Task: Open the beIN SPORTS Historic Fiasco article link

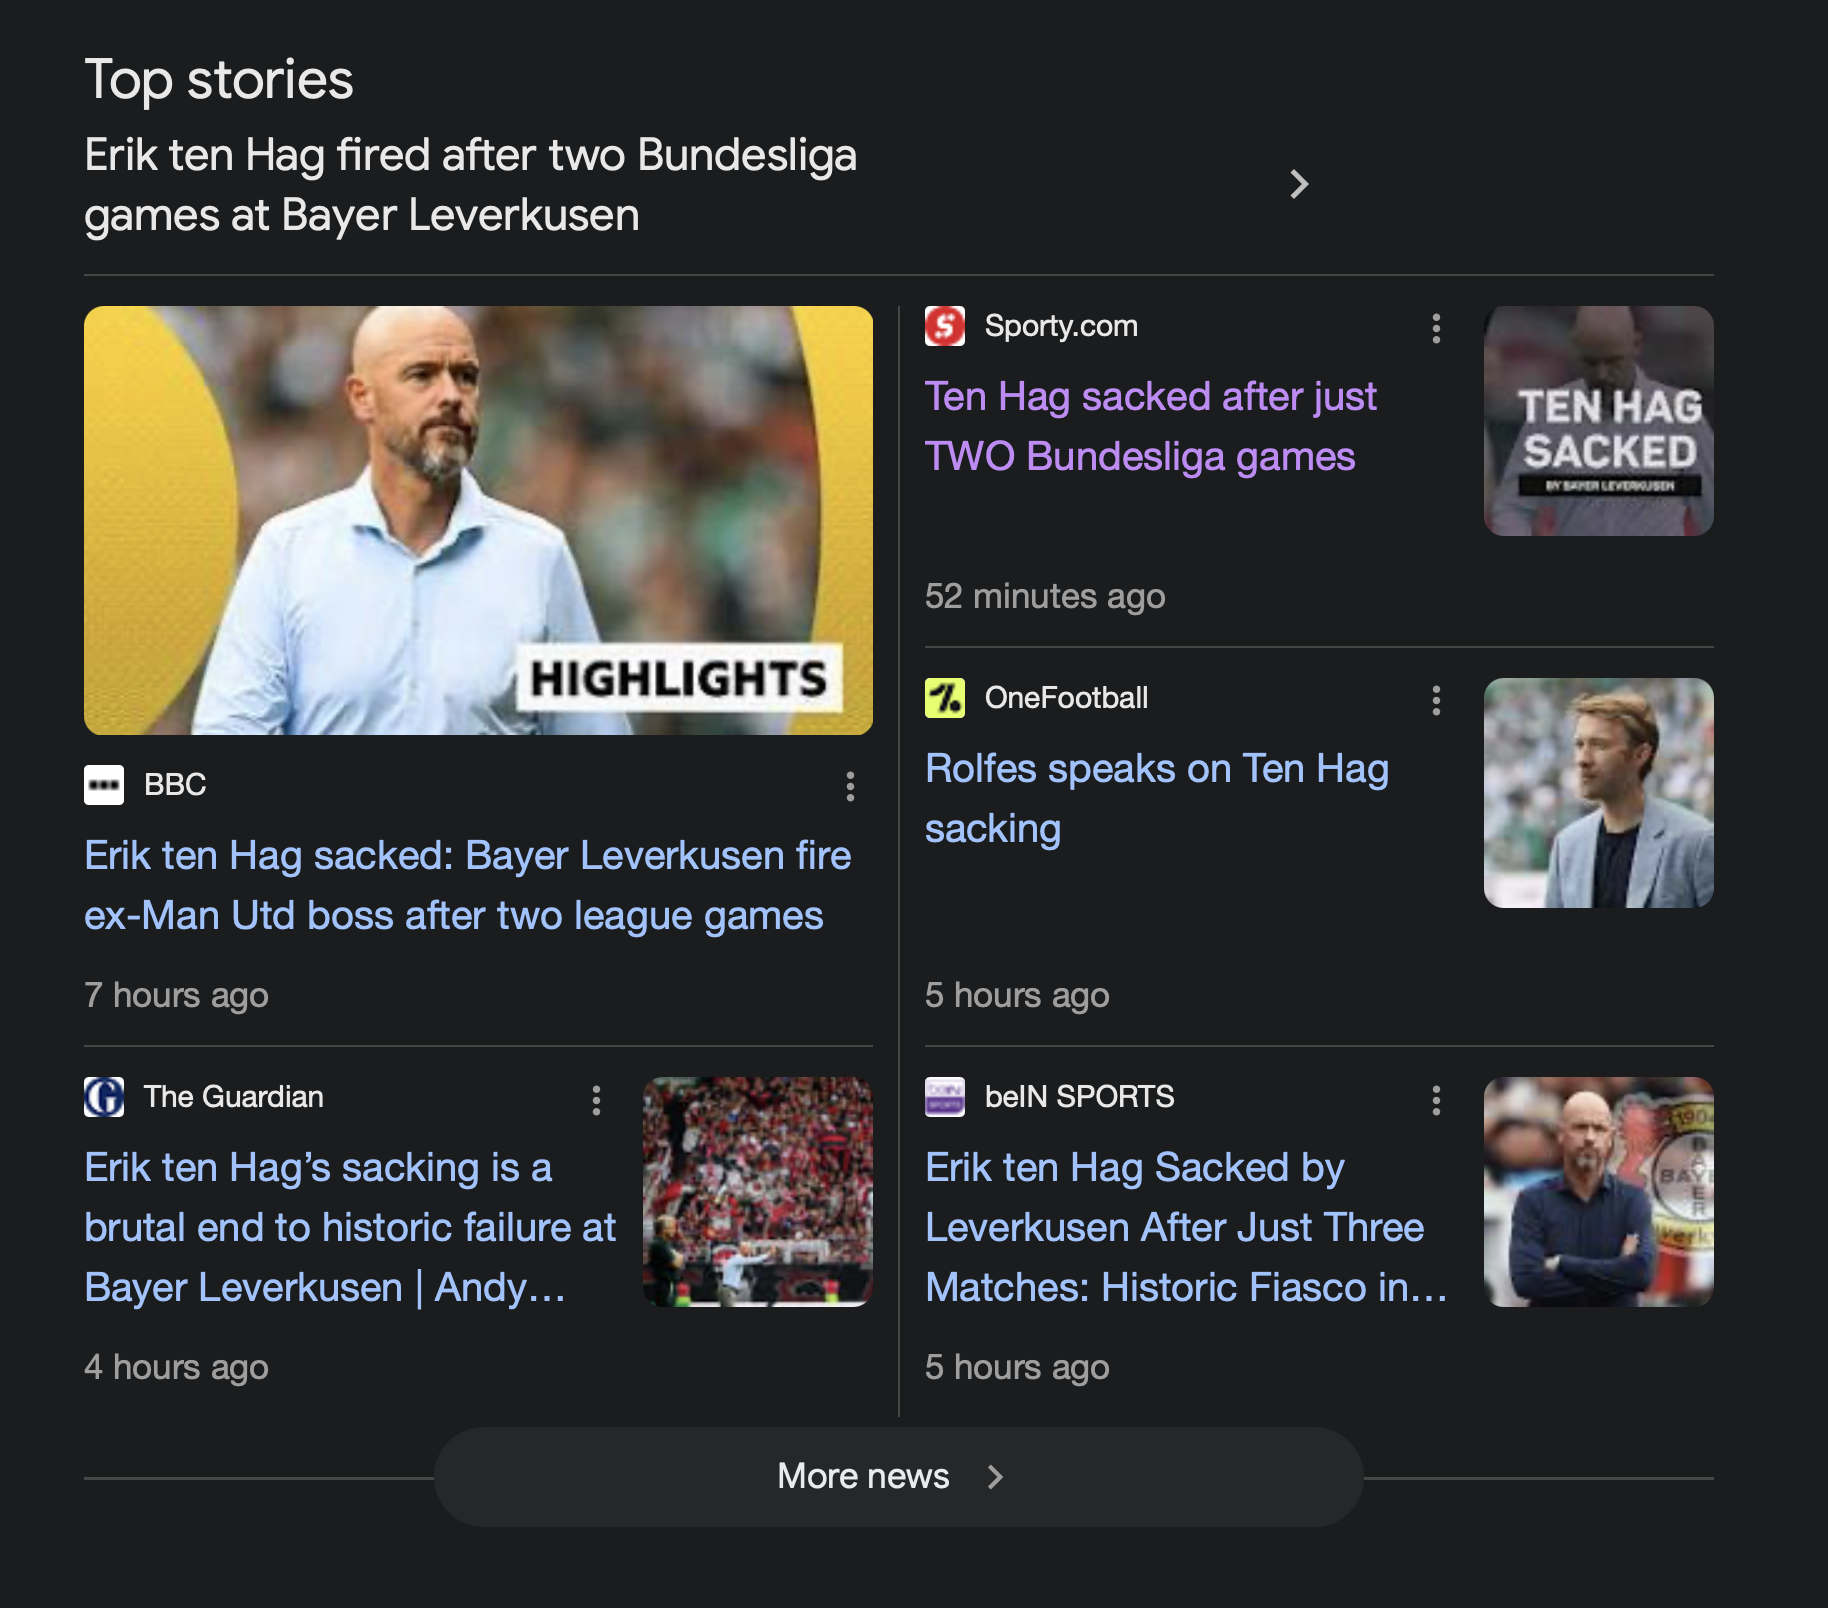Action: tap(1186, 1227)
